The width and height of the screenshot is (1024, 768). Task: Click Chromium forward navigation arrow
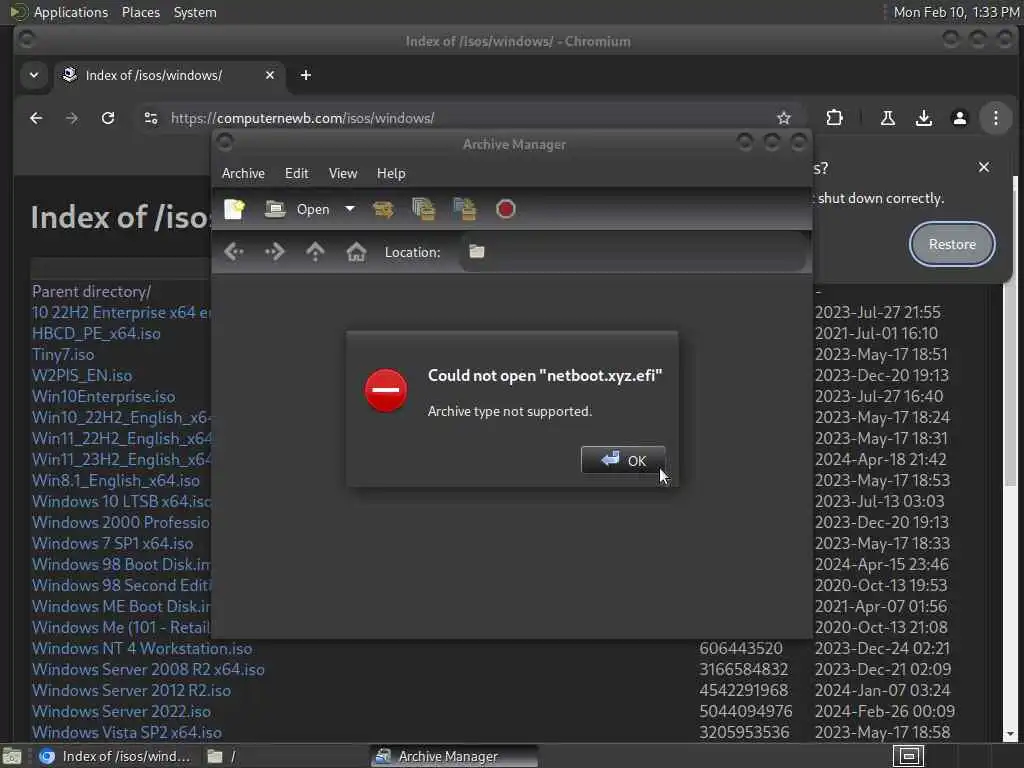[x=72, y=118]
